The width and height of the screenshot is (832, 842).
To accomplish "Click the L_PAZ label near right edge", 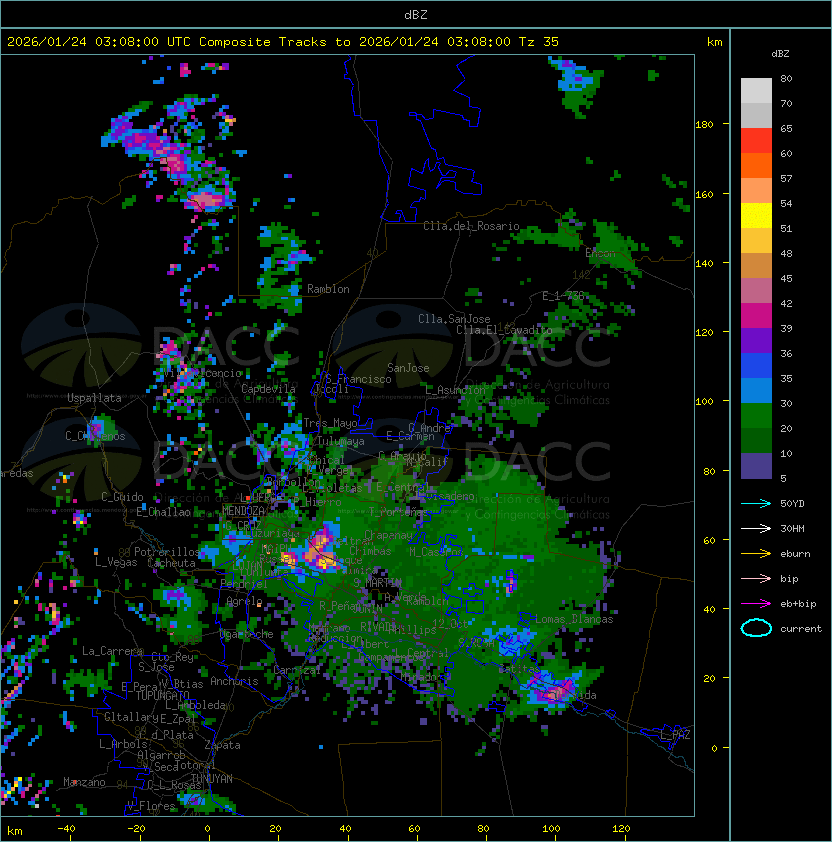I will (x=675, y=735).
